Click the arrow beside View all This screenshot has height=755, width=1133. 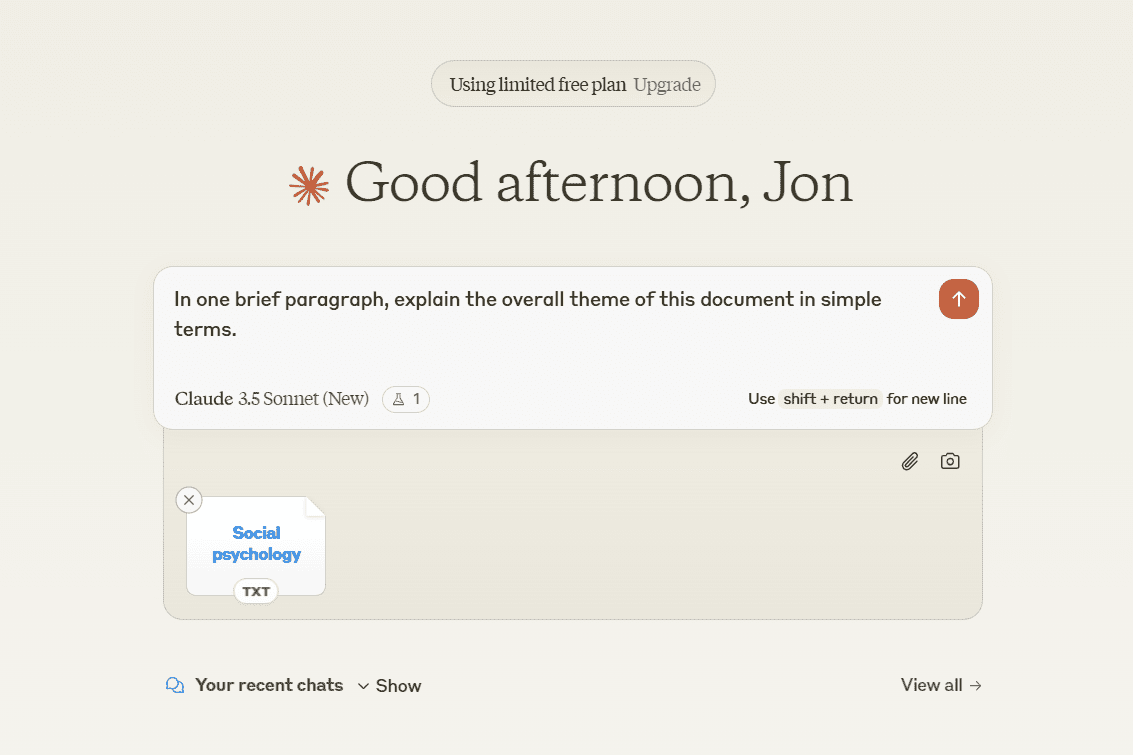tap(976, 685)
